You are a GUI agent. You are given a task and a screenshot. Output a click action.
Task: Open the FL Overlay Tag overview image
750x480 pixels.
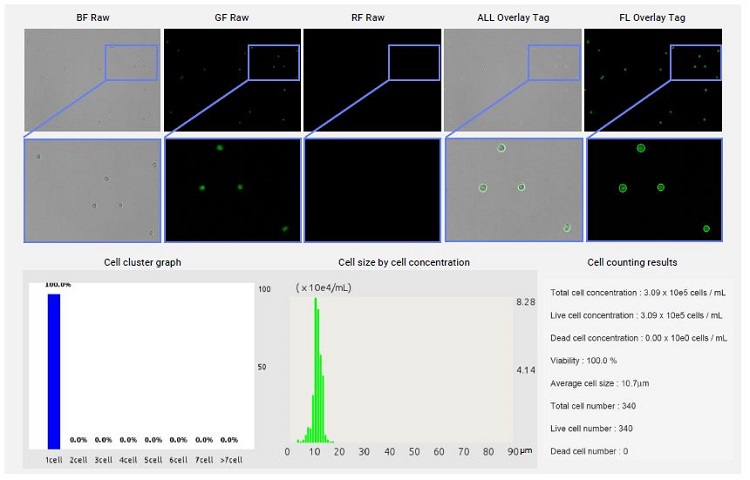tap(653, 80)
